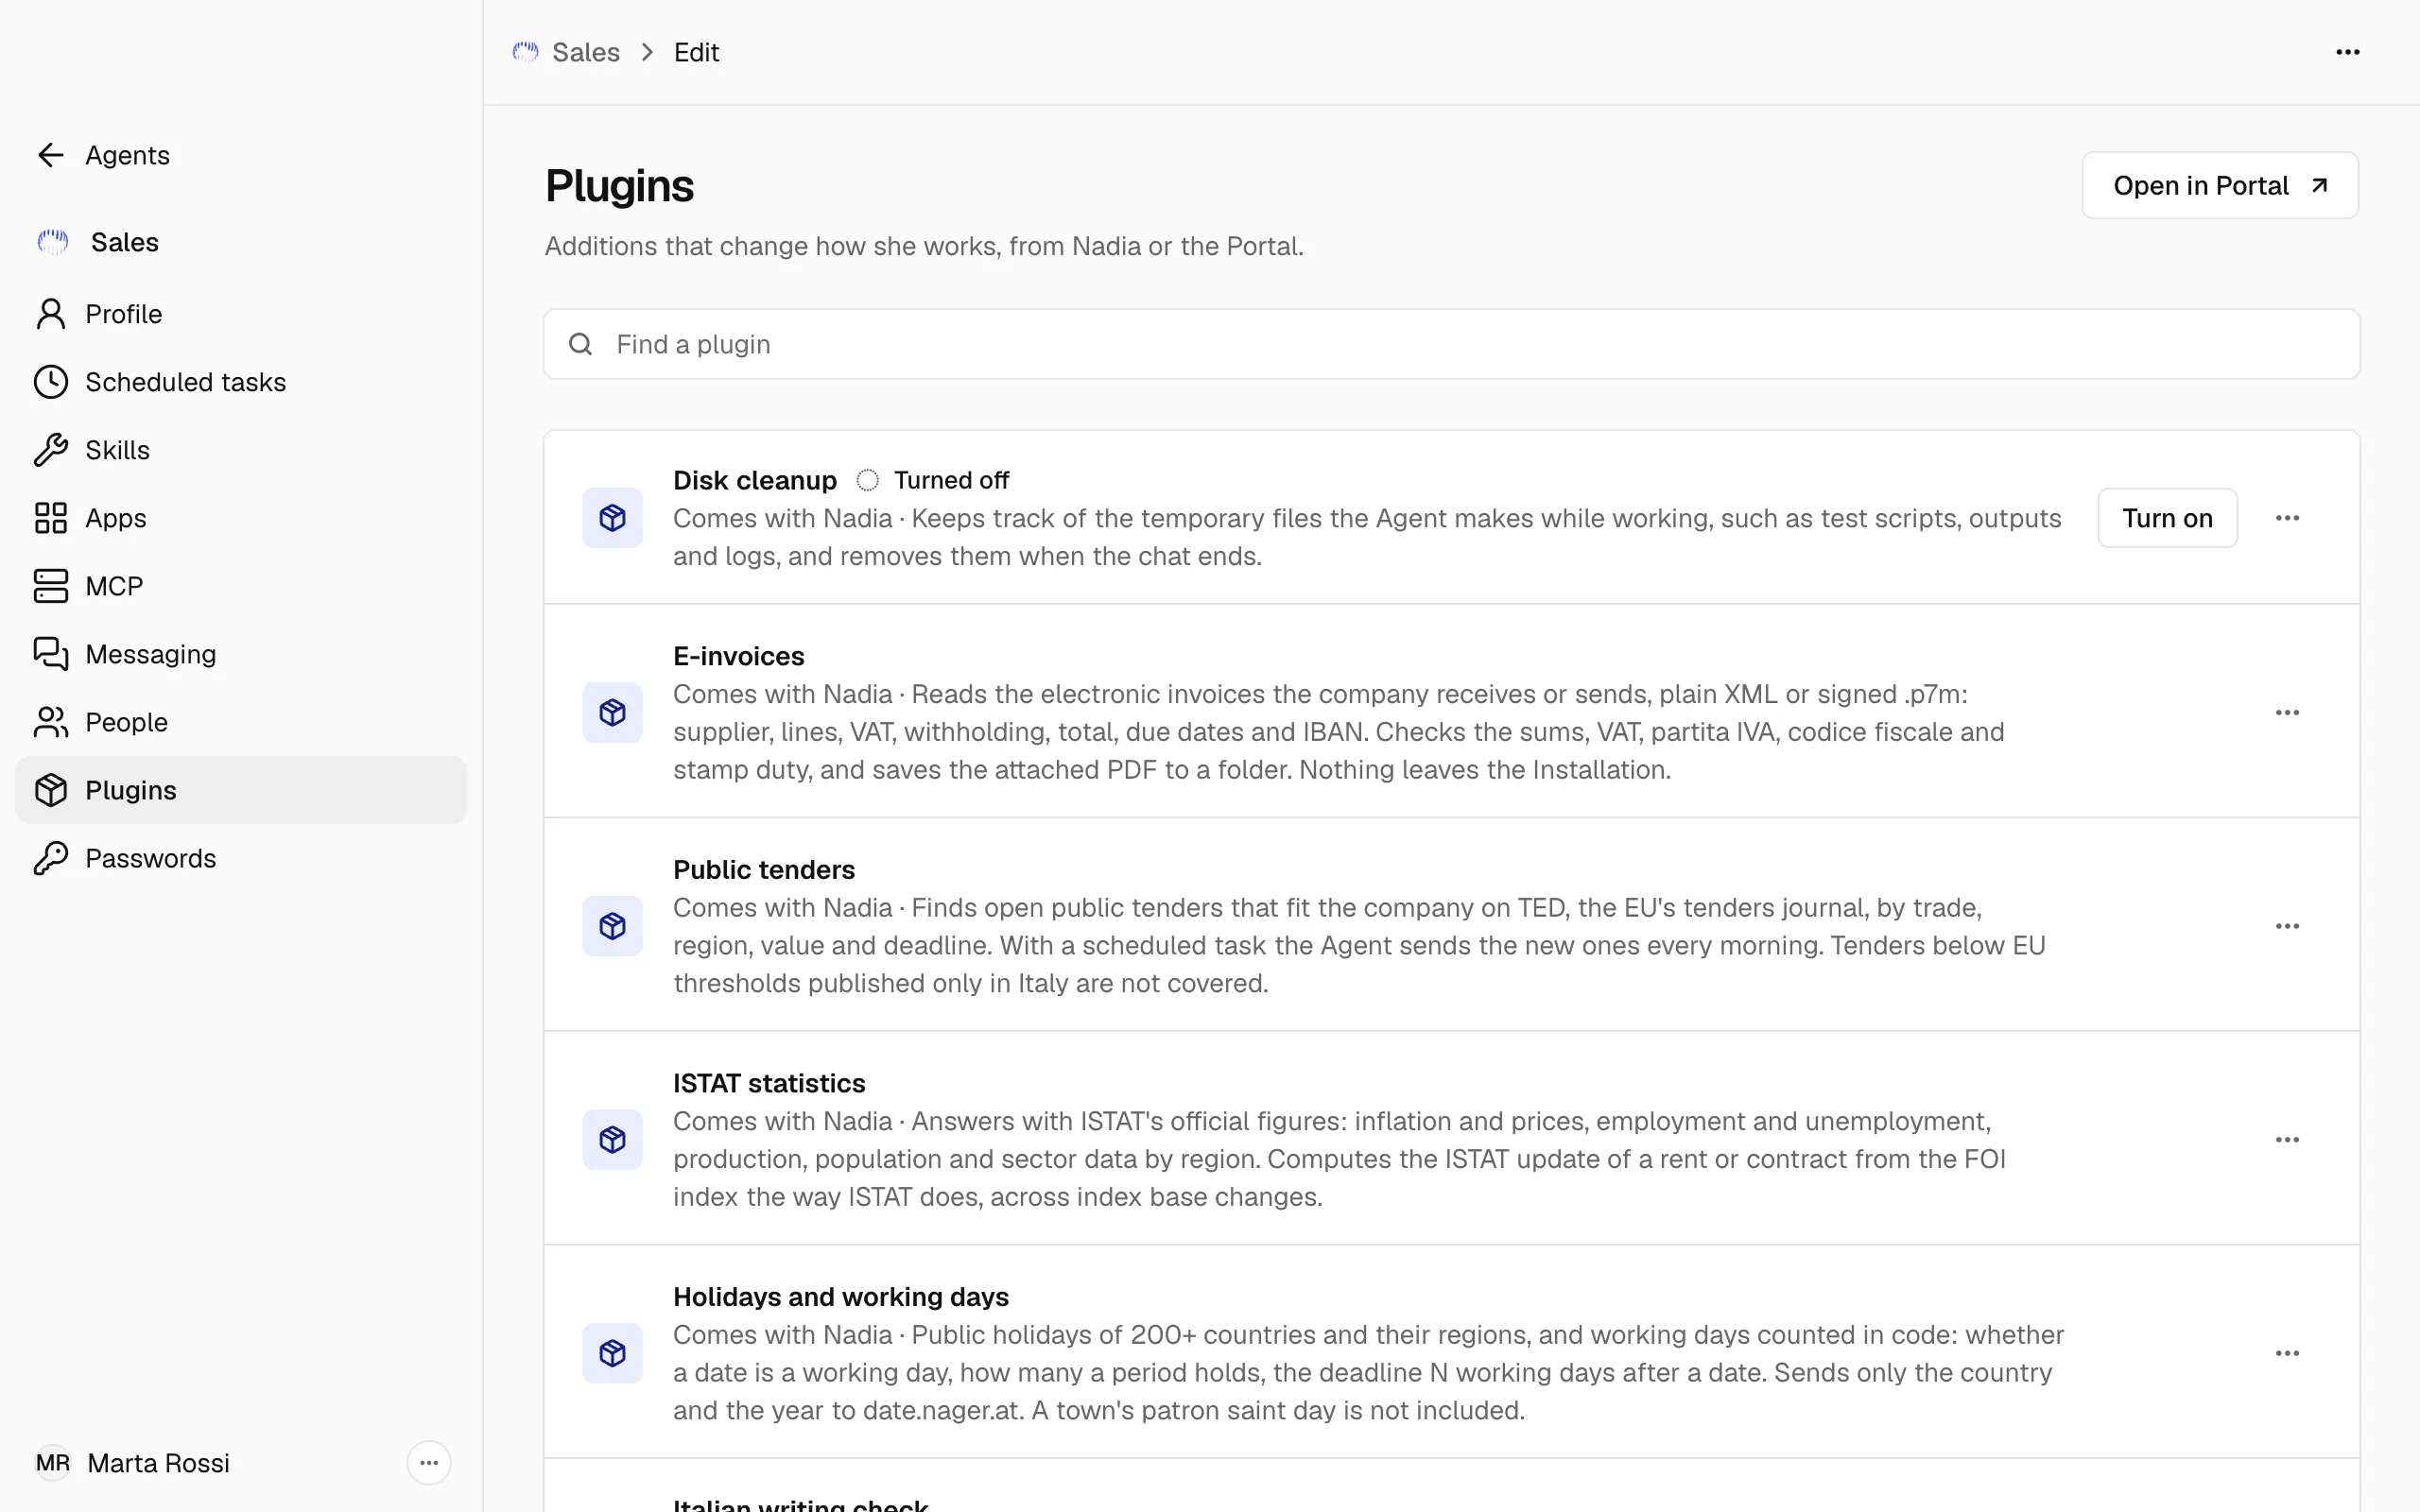Open the page menu at top right
The width and height of the screenshot is (2420, 1512).
[x=2348, y=52]
